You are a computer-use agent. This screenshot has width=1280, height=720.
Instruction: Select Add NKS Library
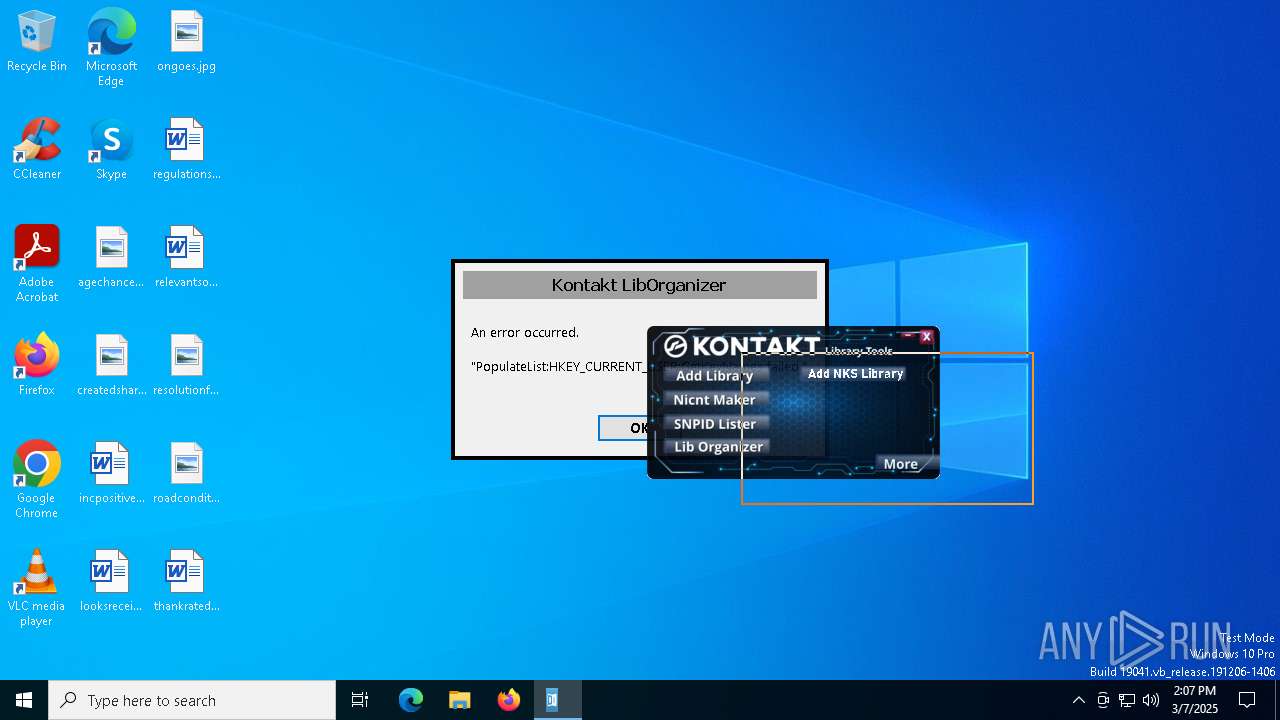(855, 374)
